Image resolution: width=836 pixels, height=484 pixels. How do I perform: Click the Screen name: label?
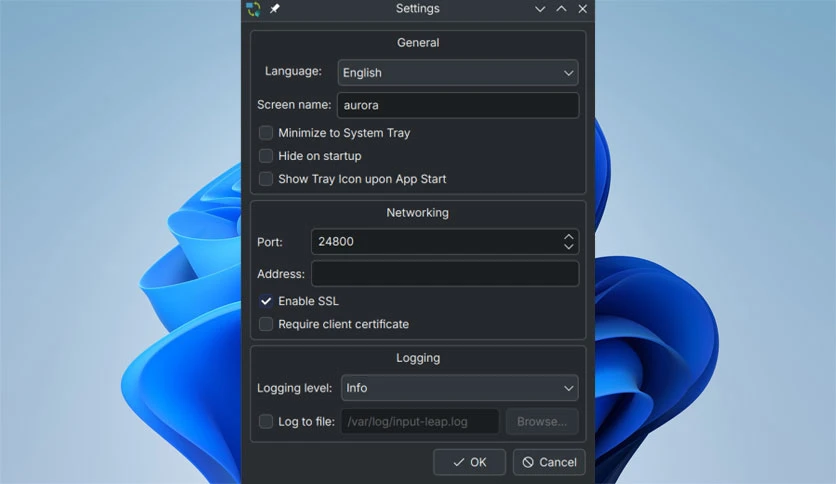click(x=294, y=105)
